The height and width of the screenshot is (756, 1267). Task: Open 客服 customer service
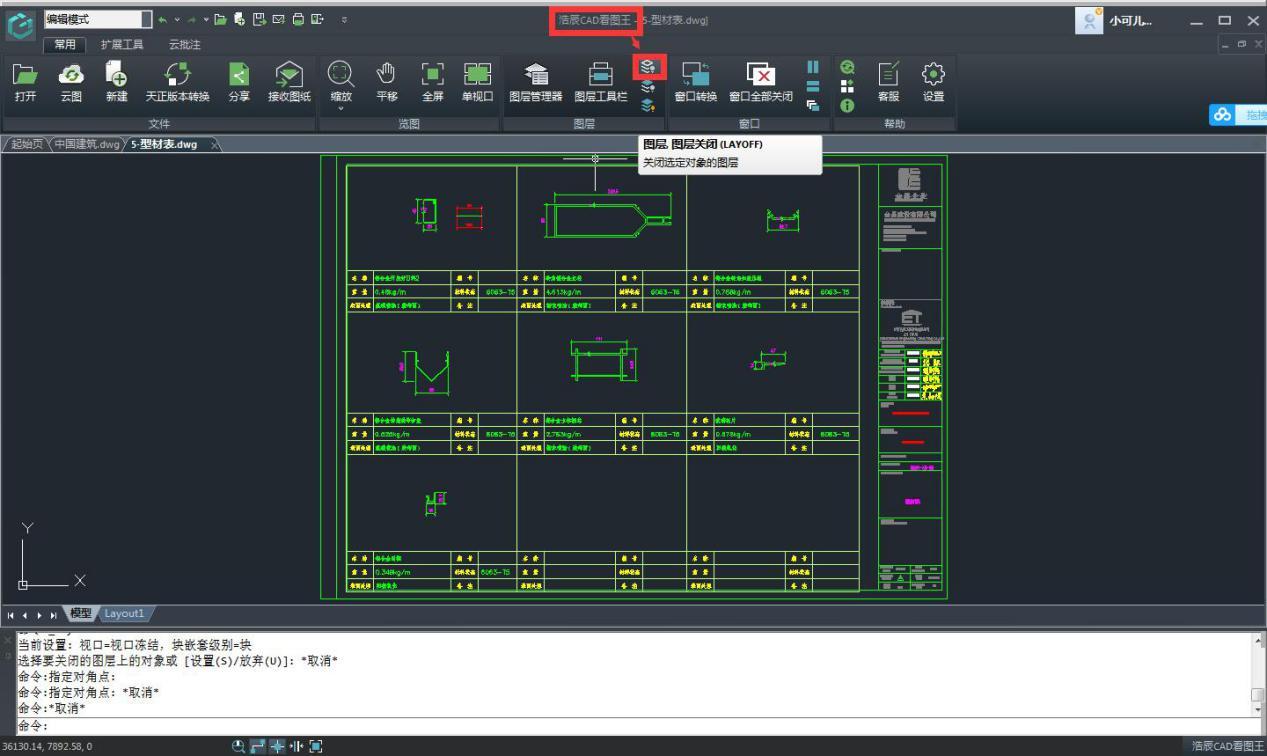(x=888, y=81)
